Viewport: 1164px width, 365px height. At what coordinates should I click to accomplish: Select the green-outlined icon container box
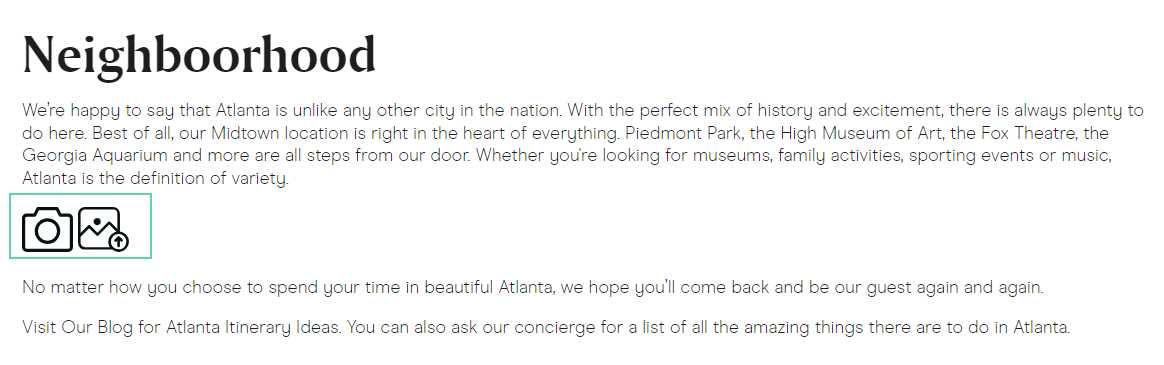[x=80, y=226]
